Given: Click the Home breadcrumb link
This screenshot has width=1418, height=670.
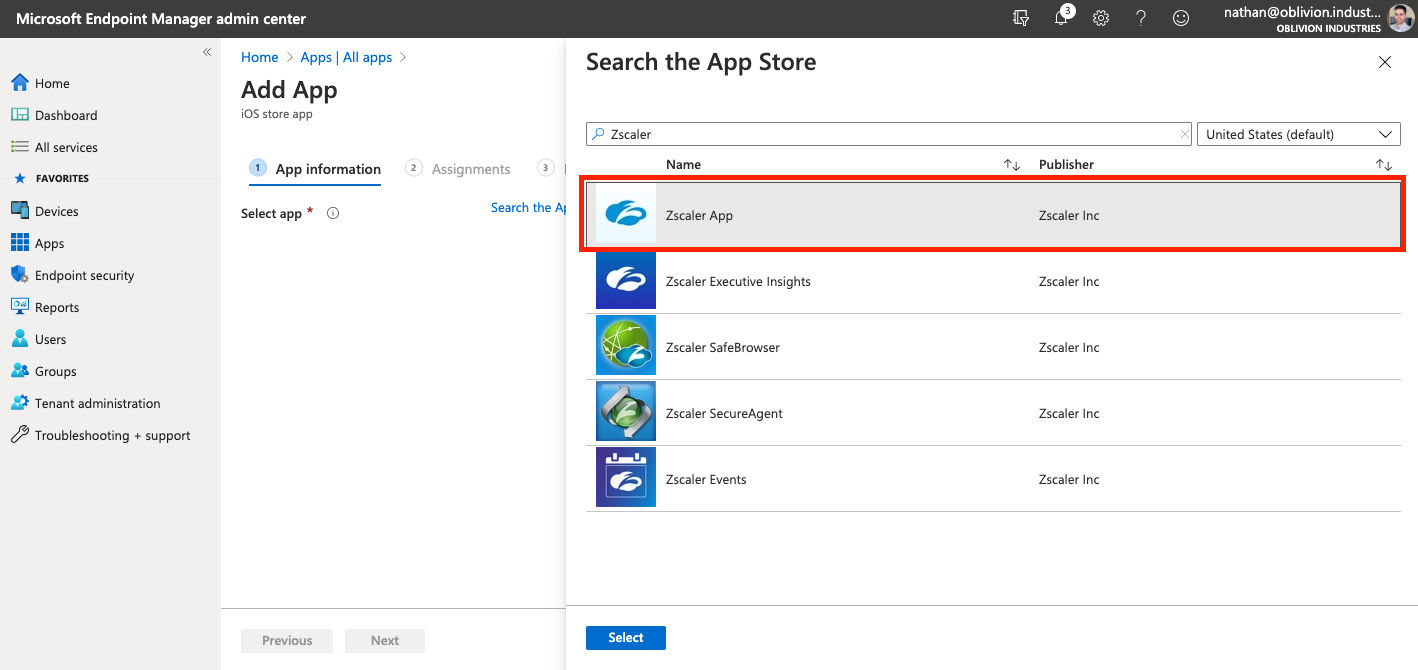Looking at the screenshot, I should pyautogui.click(x=259, y=57).
